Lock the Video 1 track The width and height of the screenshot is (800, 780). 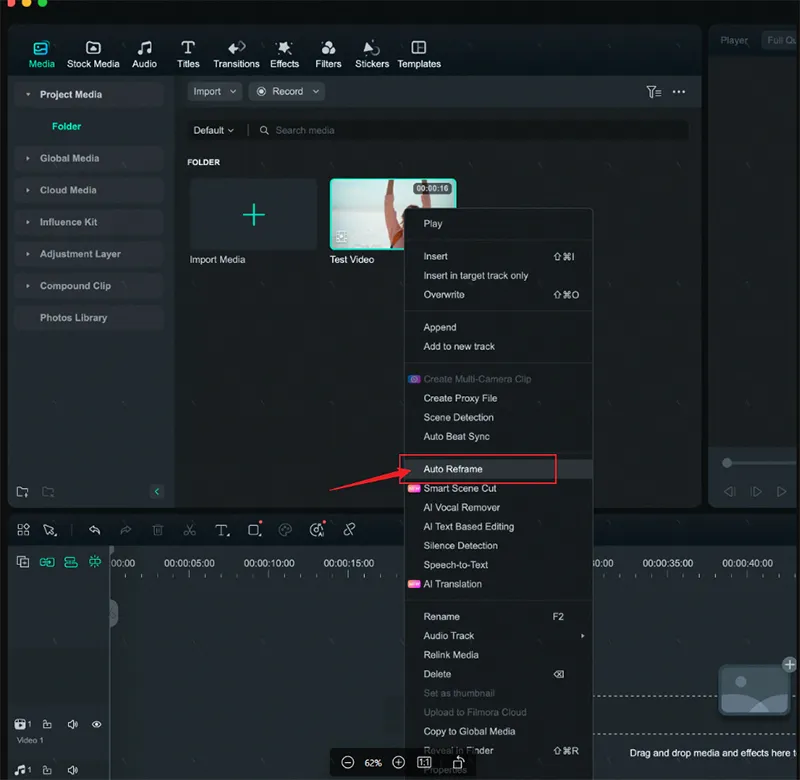(49, 724)
